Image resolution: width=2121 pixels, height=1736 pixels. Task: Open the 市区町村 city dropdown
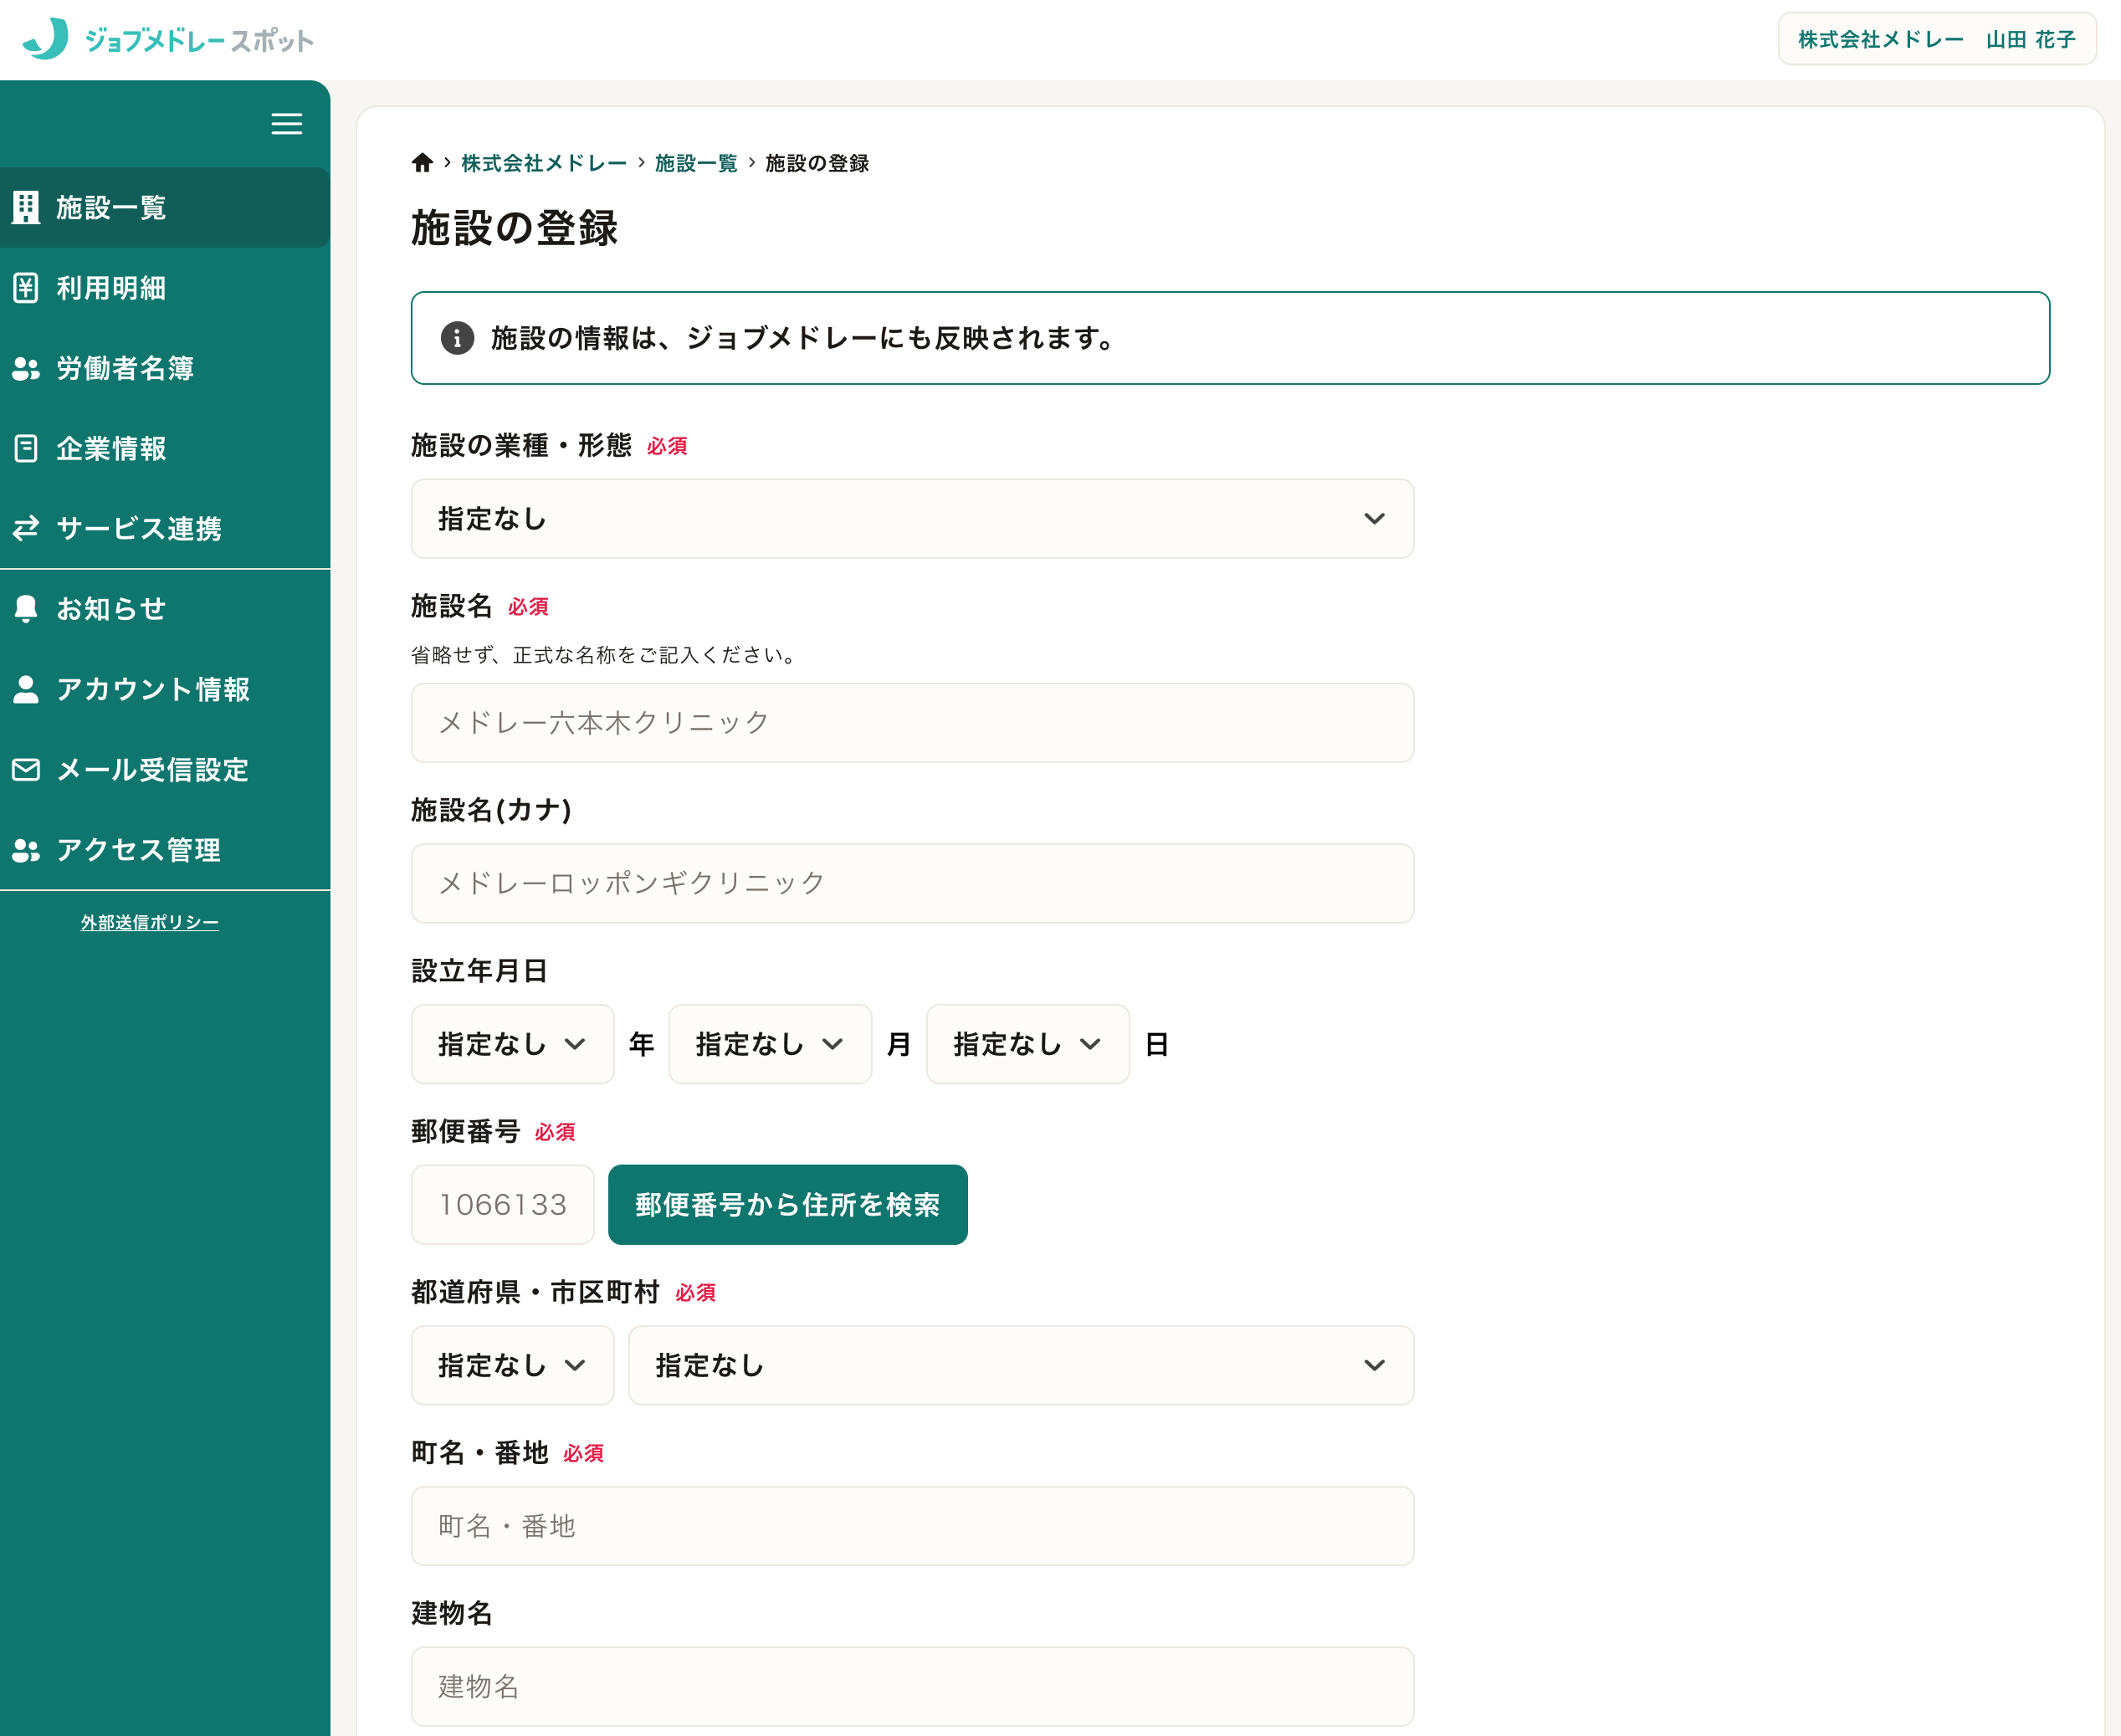click(x=1021, y=1366)
